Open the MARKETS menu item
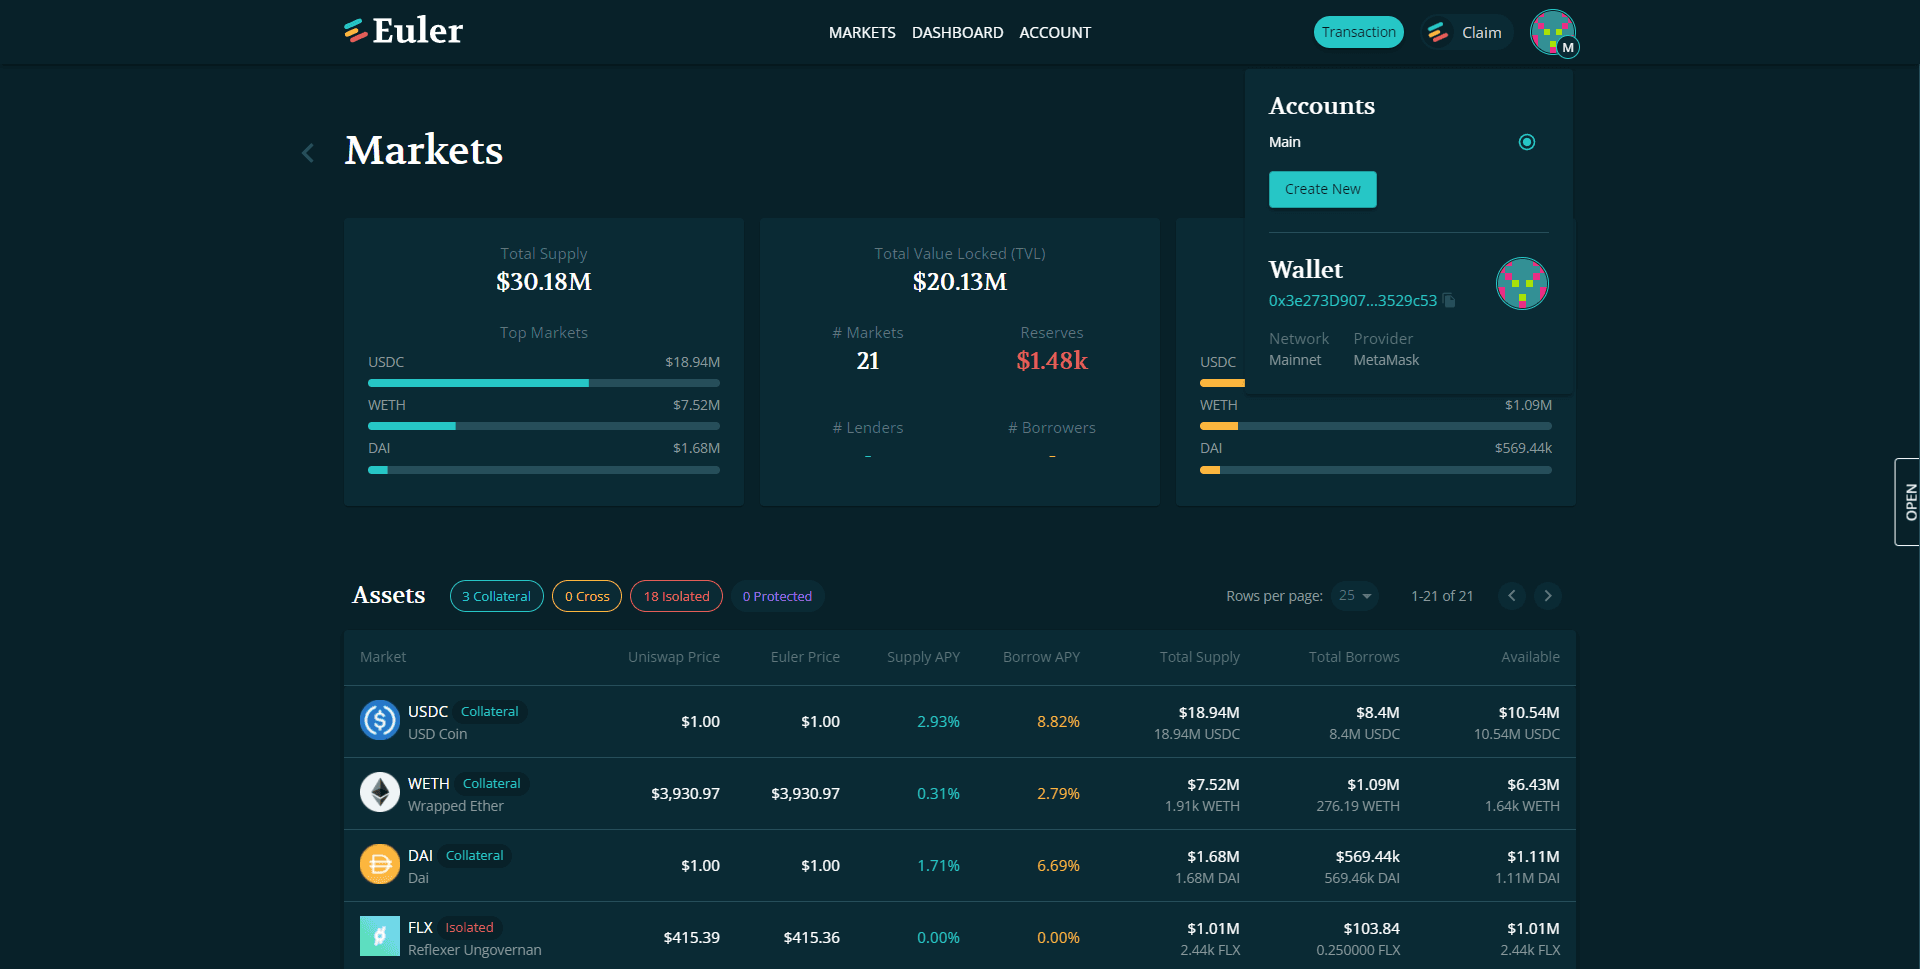1920x969 pixels. (862, 33)
